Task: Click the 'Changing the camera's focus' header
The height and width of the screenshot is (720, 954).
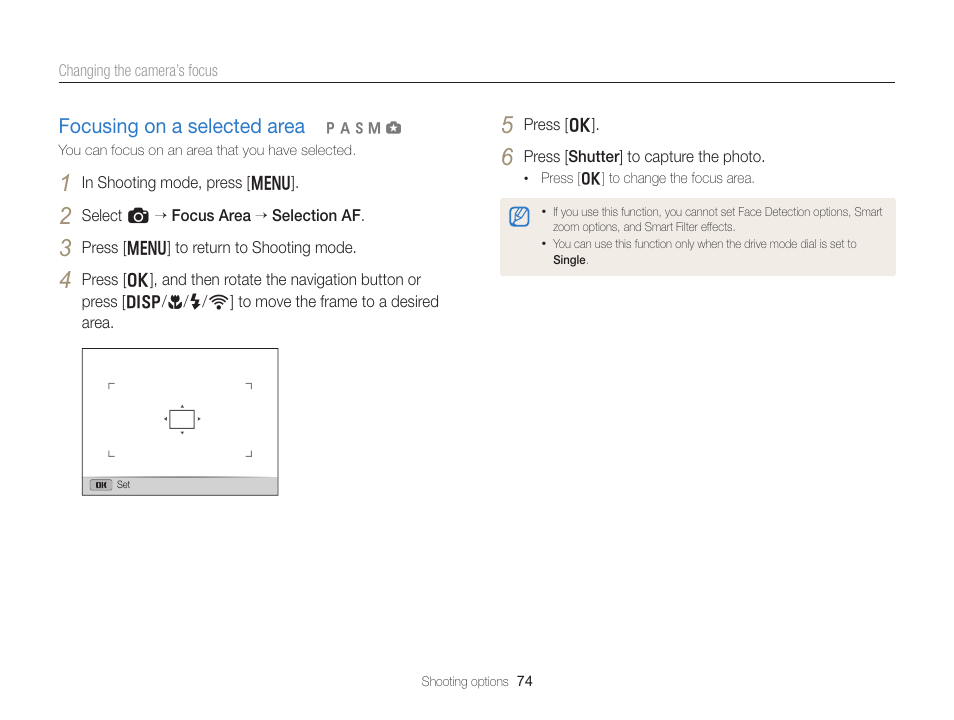Action: point(138,71)
